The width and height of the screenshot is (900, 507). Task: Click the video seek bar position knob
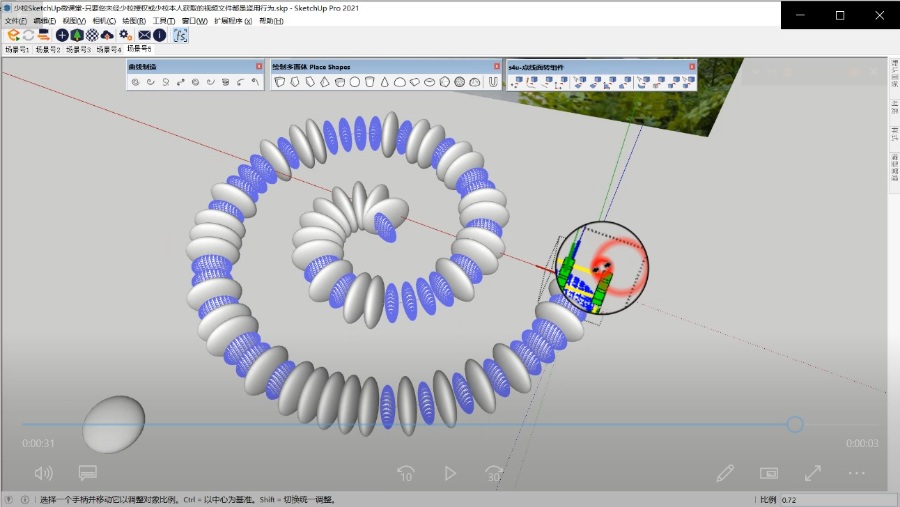[795, 424]
